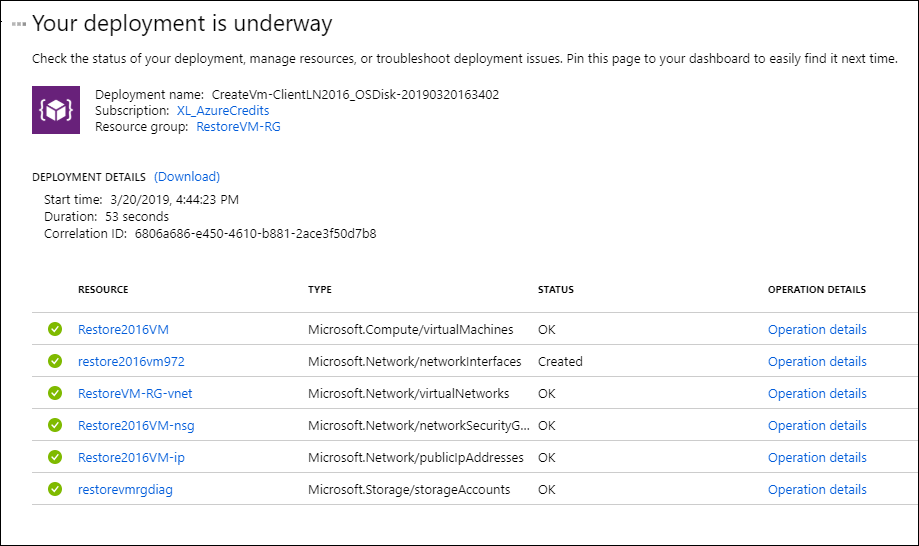
Task: View Operation details for Restore2016VM-ip
Action: coord(817,458)
